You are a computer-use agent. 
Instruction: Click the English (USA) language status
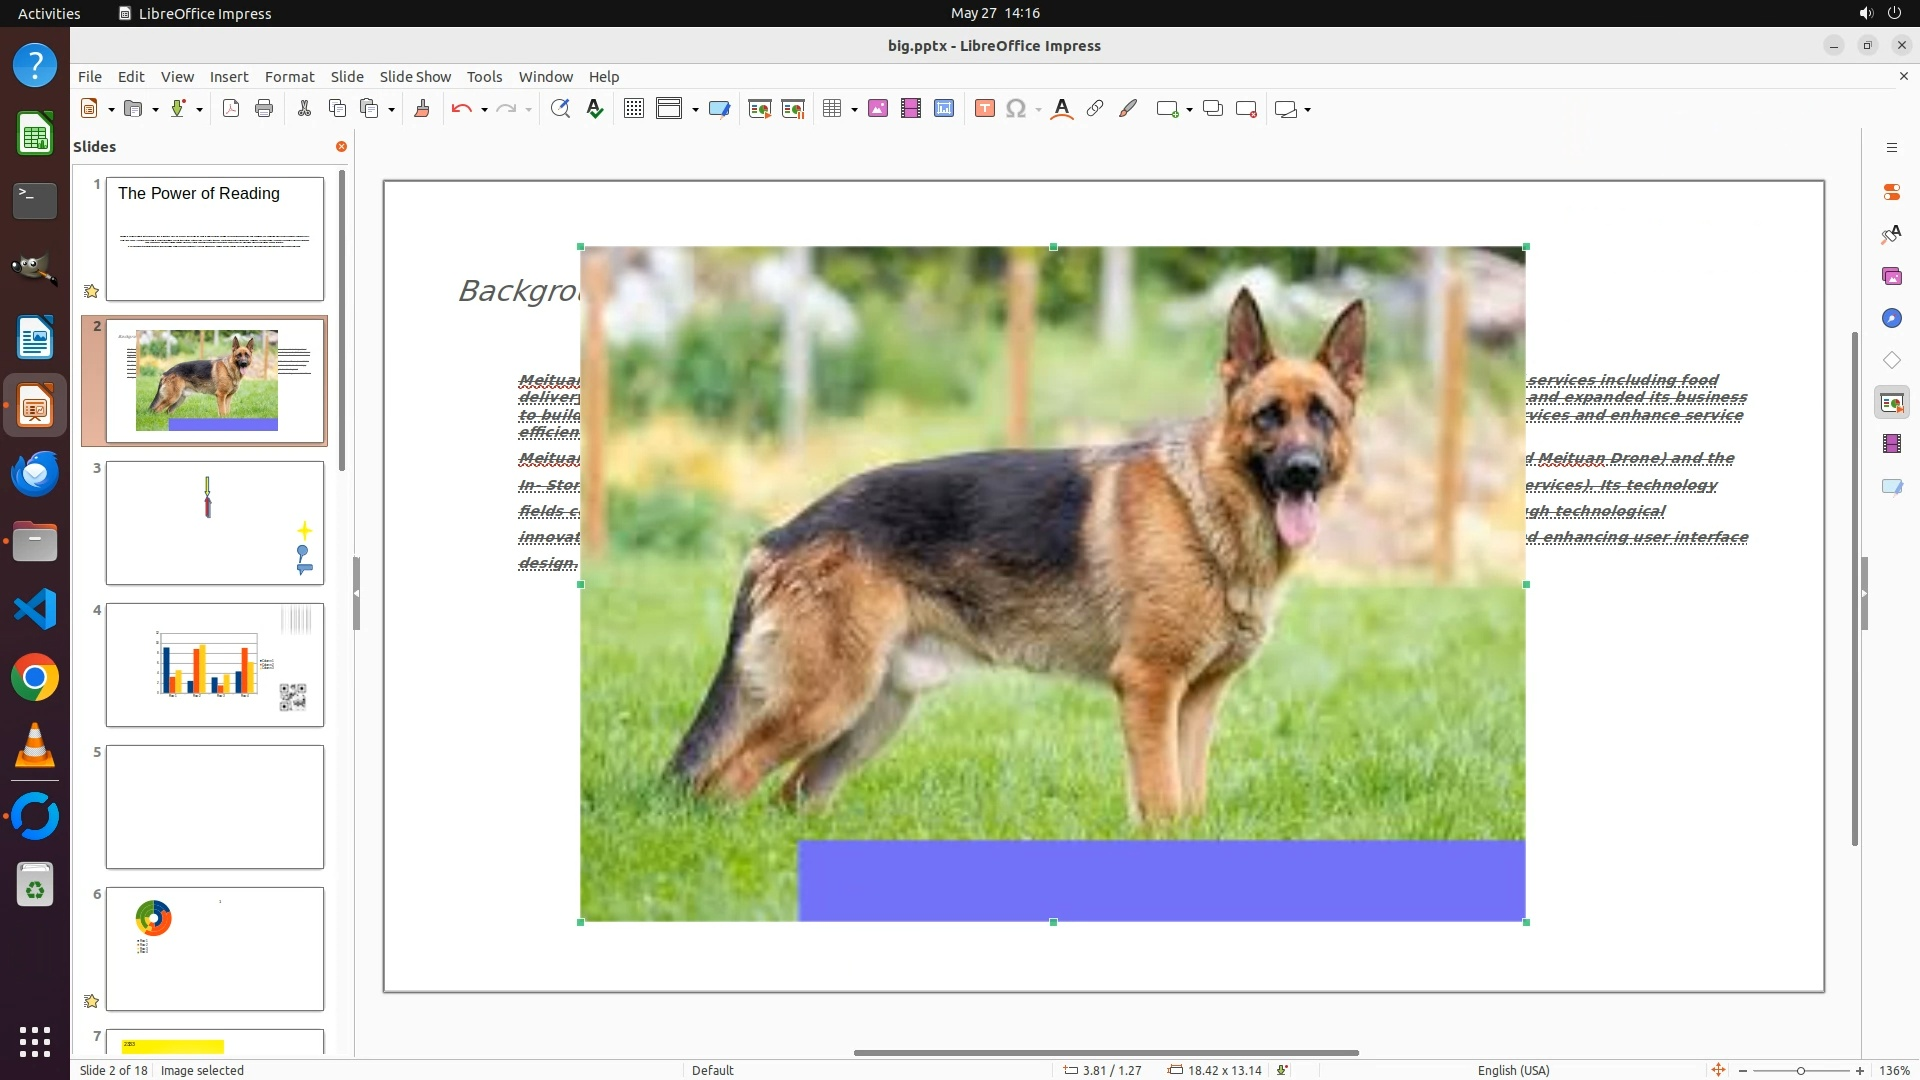[1513, 1070]
